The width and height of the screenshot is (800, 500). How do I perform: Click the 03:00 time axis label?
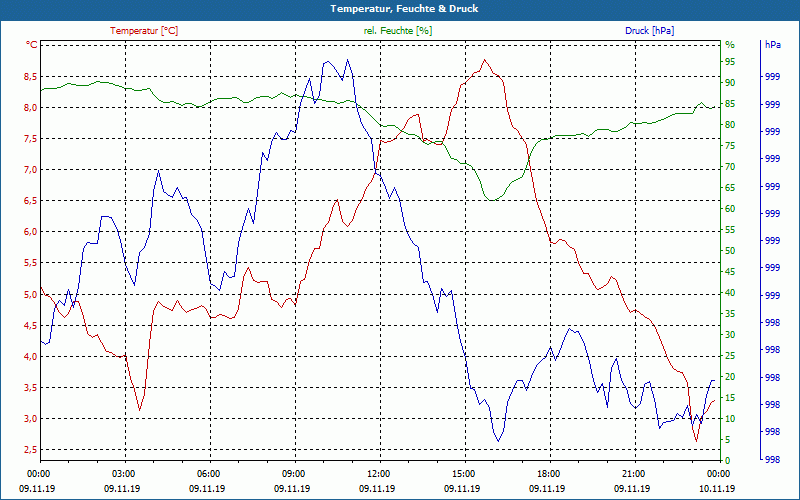pos(123,473)
